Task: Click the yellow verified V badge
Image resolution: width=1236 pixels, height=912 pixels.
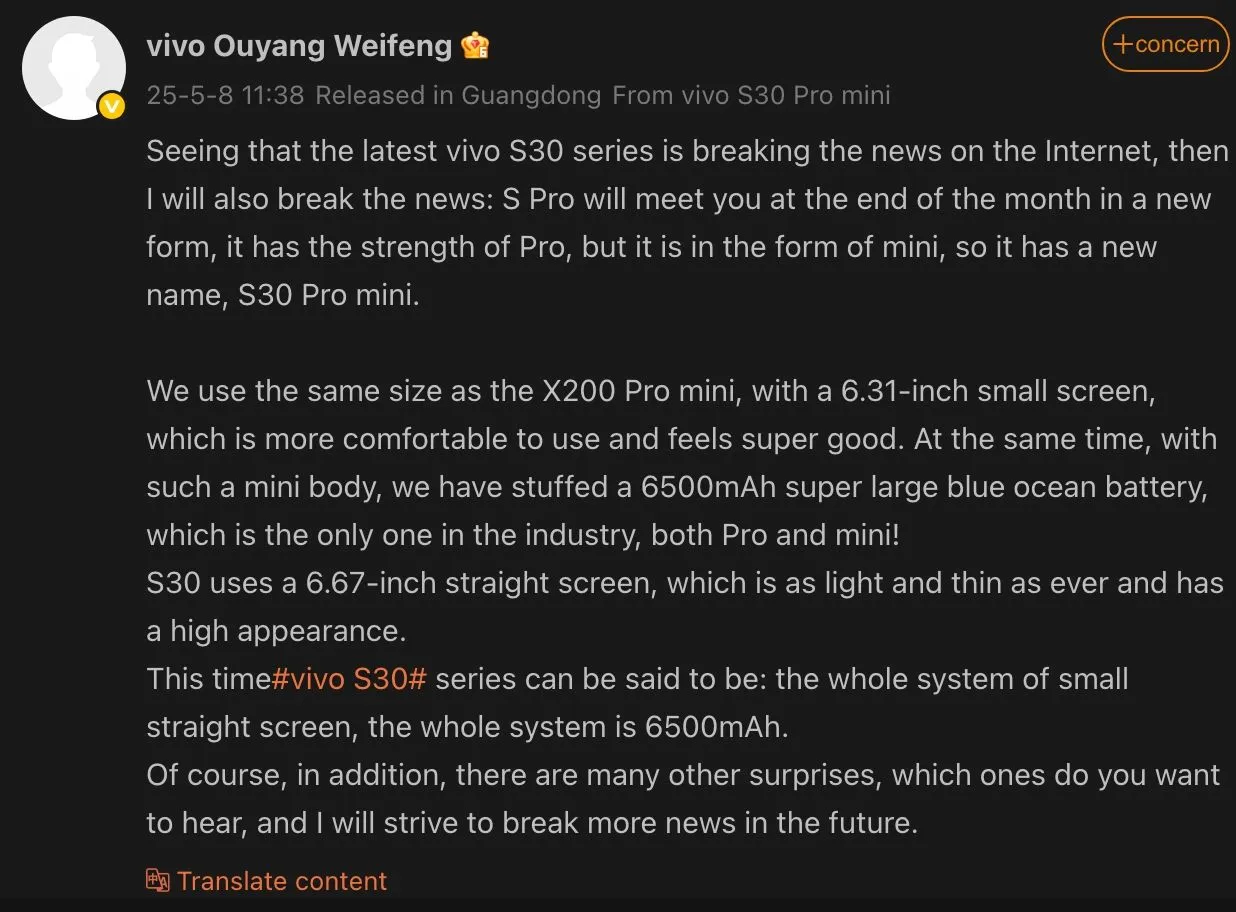Action: click(112, 106)
